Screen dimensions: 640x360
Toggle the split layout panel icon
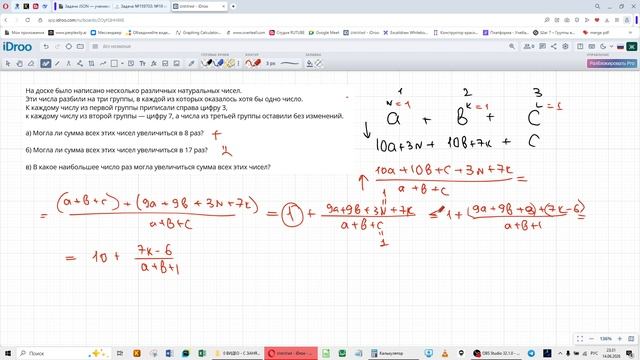pos(580,47)
